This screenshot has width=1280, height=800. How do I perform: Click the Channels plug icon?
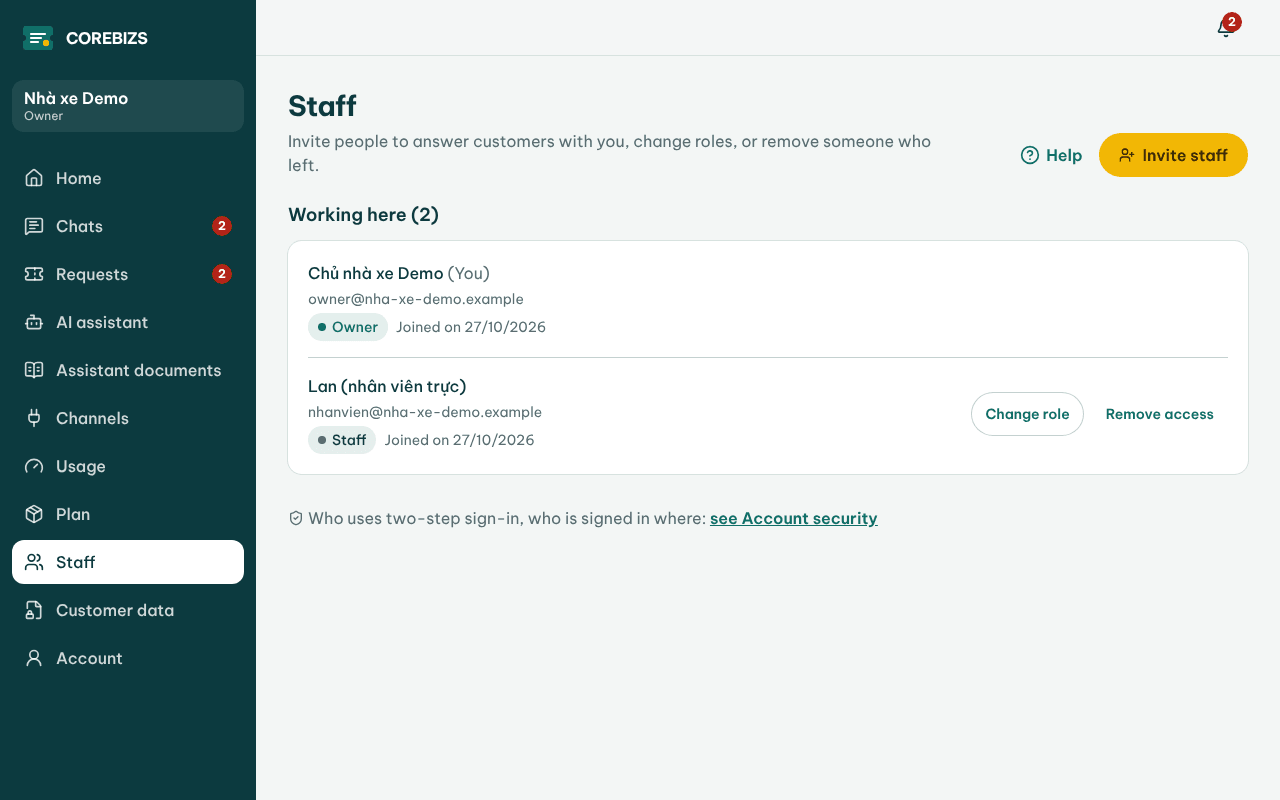tap(34, 418)
